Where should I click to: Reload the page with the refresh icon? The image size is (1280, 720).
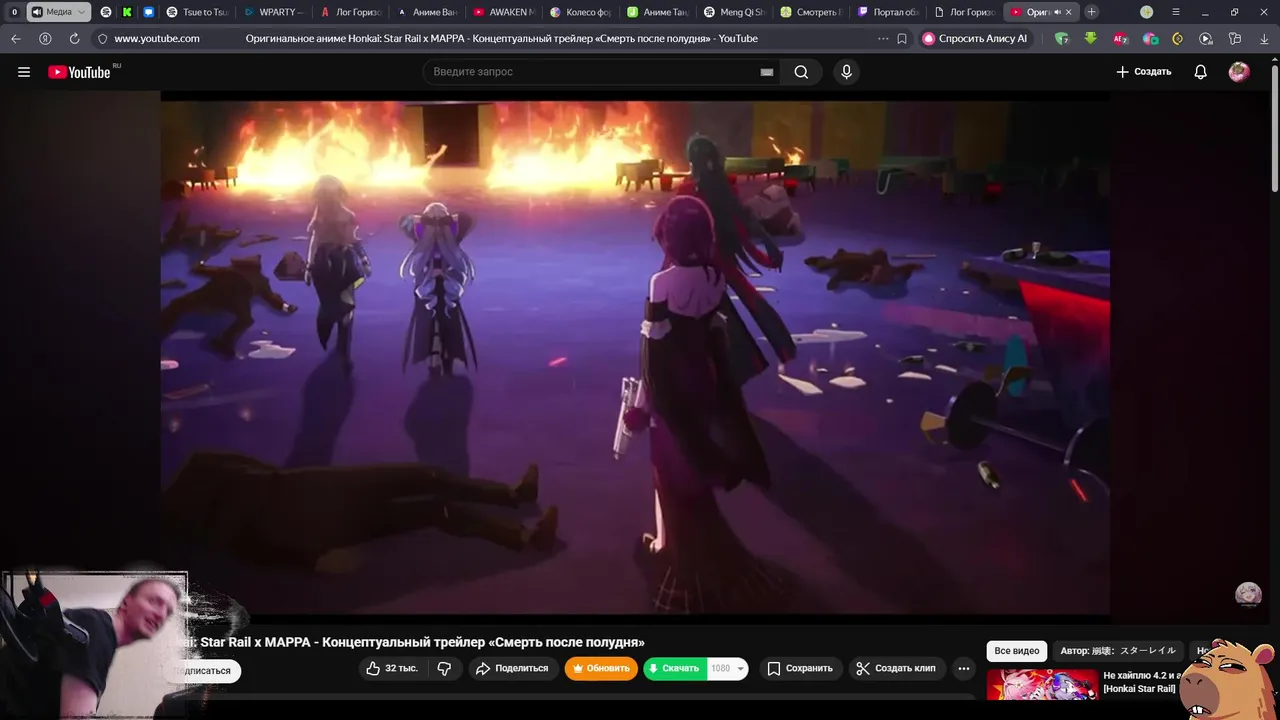pos(74,39)
